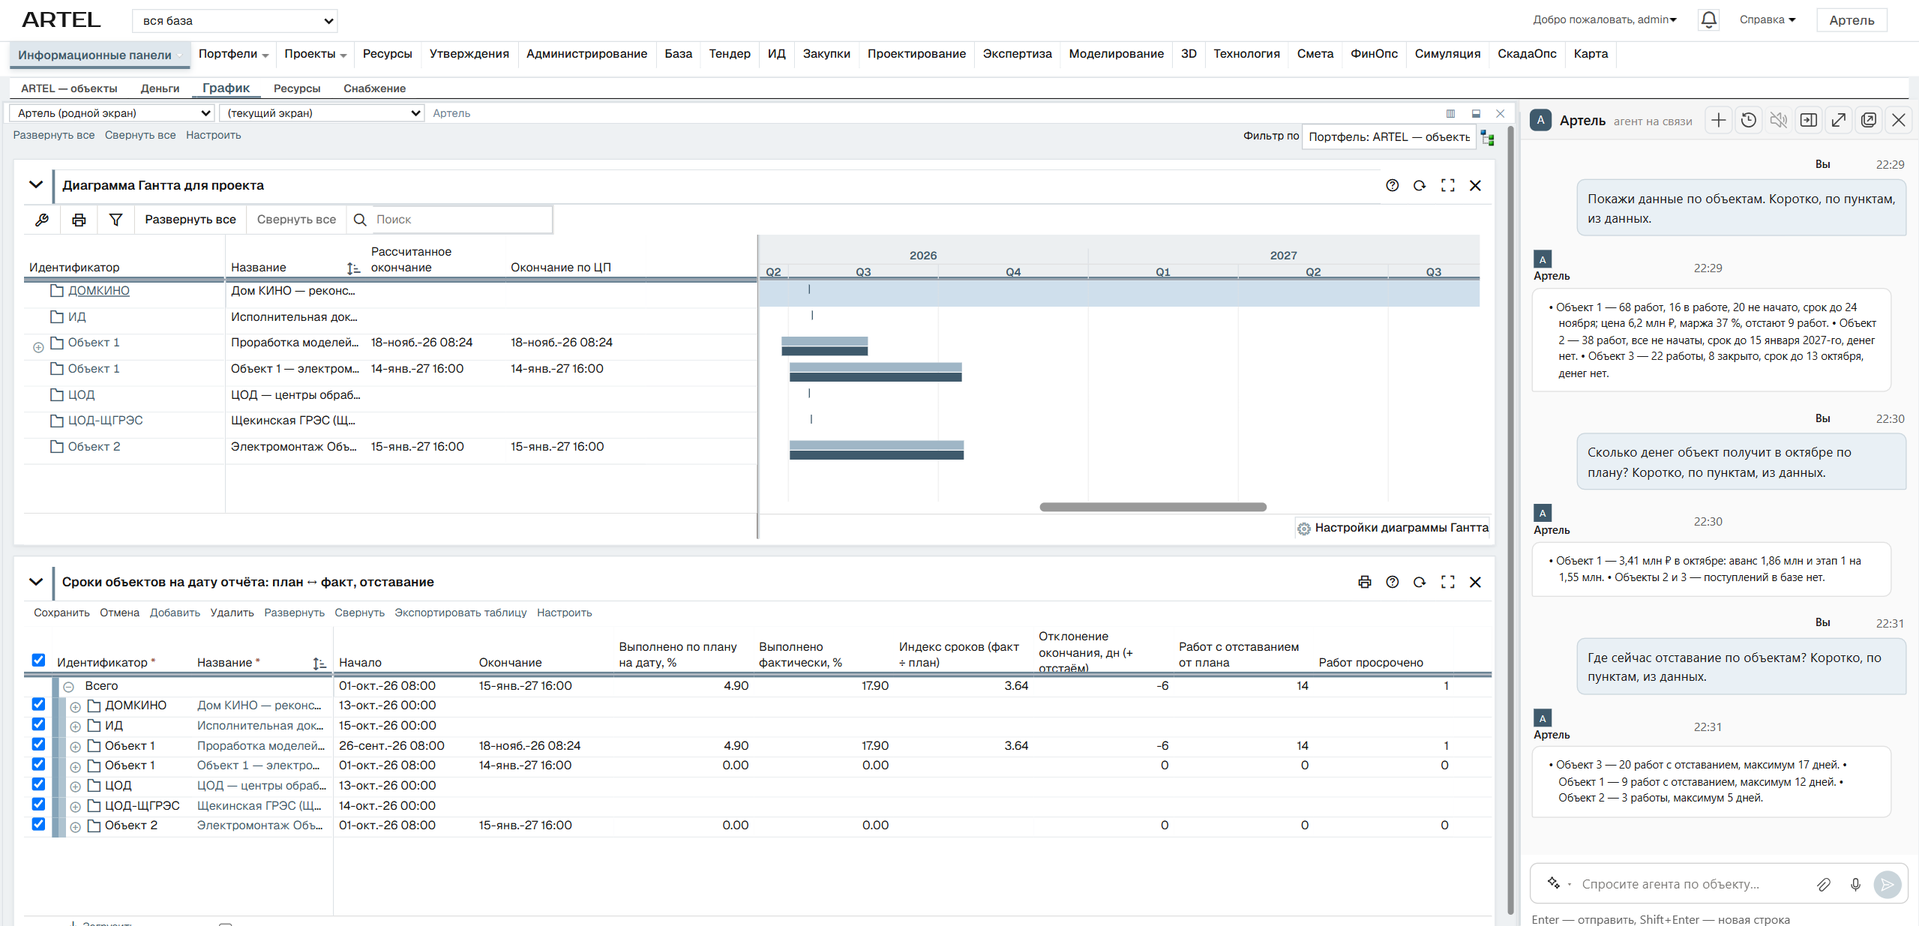Toggle the header select-all checkbox
Image resolution: width=1919 pixels, height=926 pixels.
(x=38, y=660)
